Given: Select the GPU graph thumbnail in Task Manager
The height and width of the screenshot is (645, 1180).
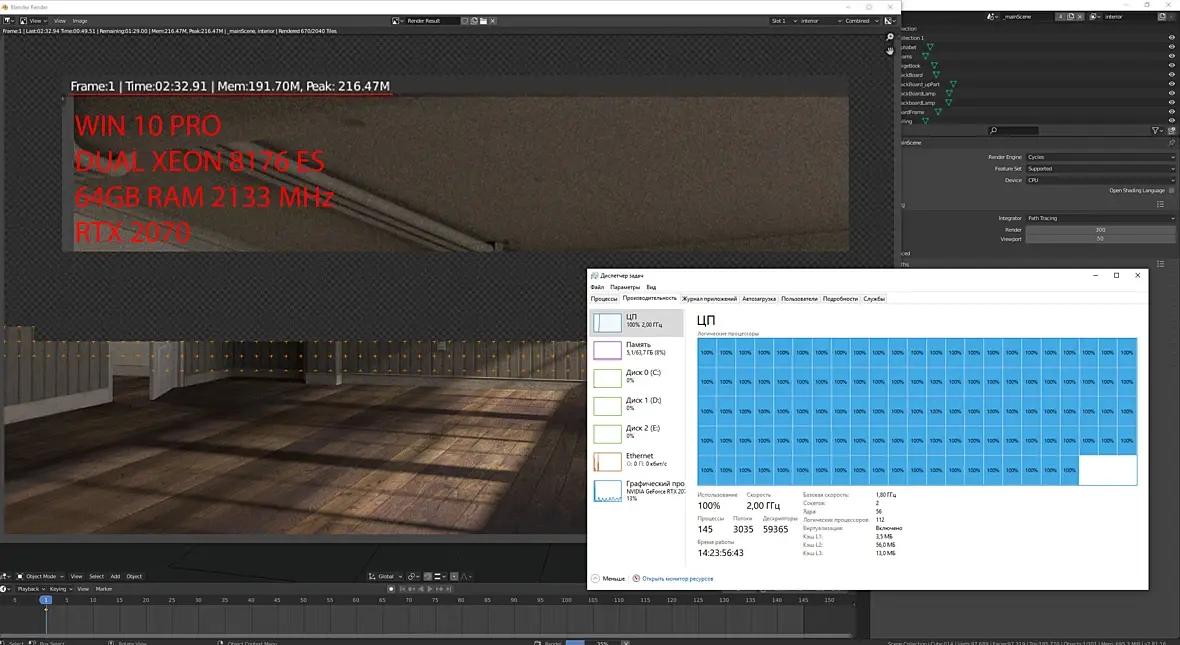Looking at the screenshot, I should (607, 491).
